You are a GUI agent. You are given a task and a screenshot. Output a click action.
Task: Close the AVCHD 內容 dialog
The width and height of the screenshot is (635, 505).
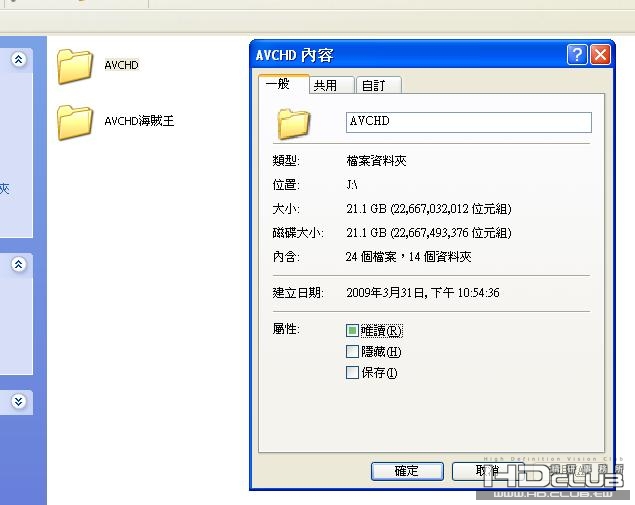(600, 54)
